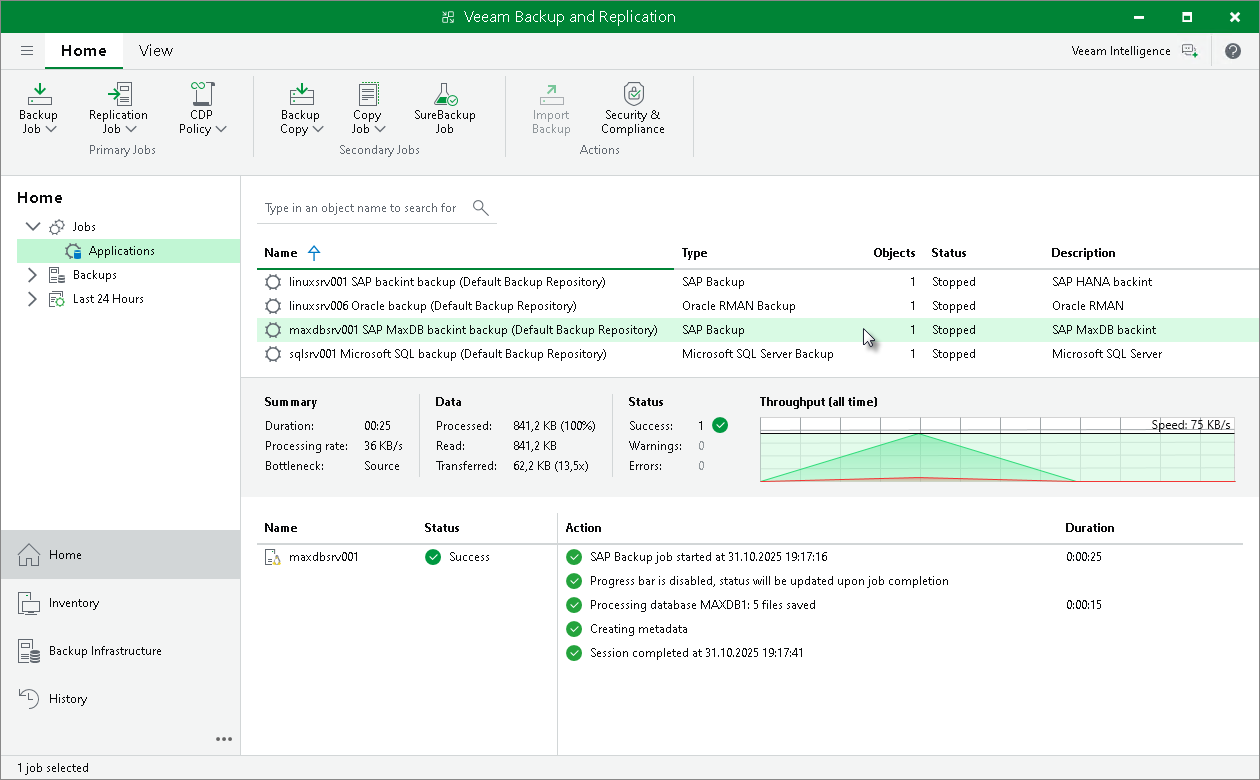Open the Backup Copy ribbon button
The image size is (1260, 780).
[300, 108]
